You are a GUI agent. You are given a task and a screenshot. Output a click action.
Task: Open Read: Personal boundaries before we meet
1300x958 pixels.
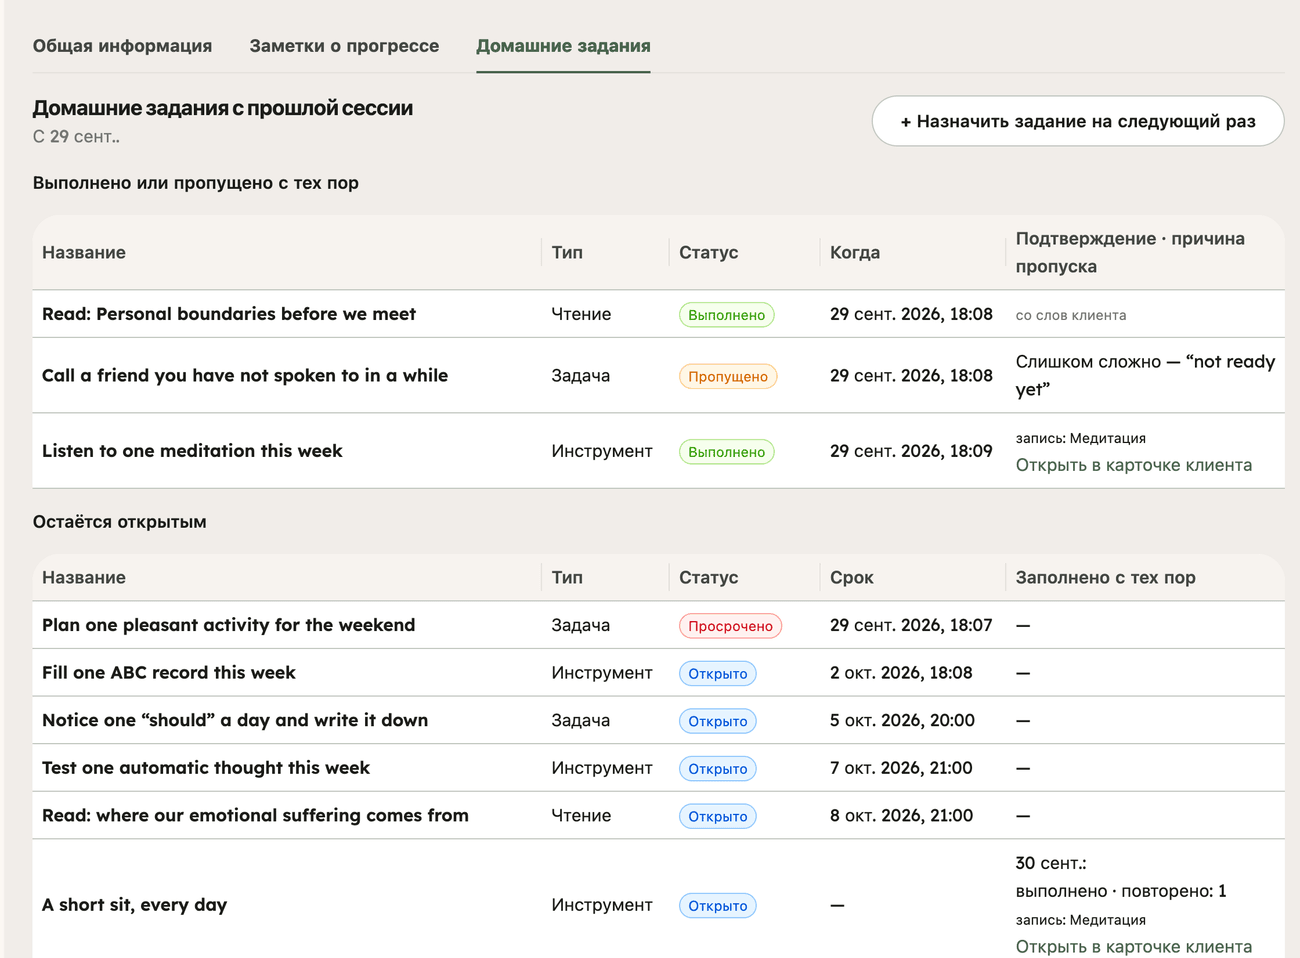(229, 314)
